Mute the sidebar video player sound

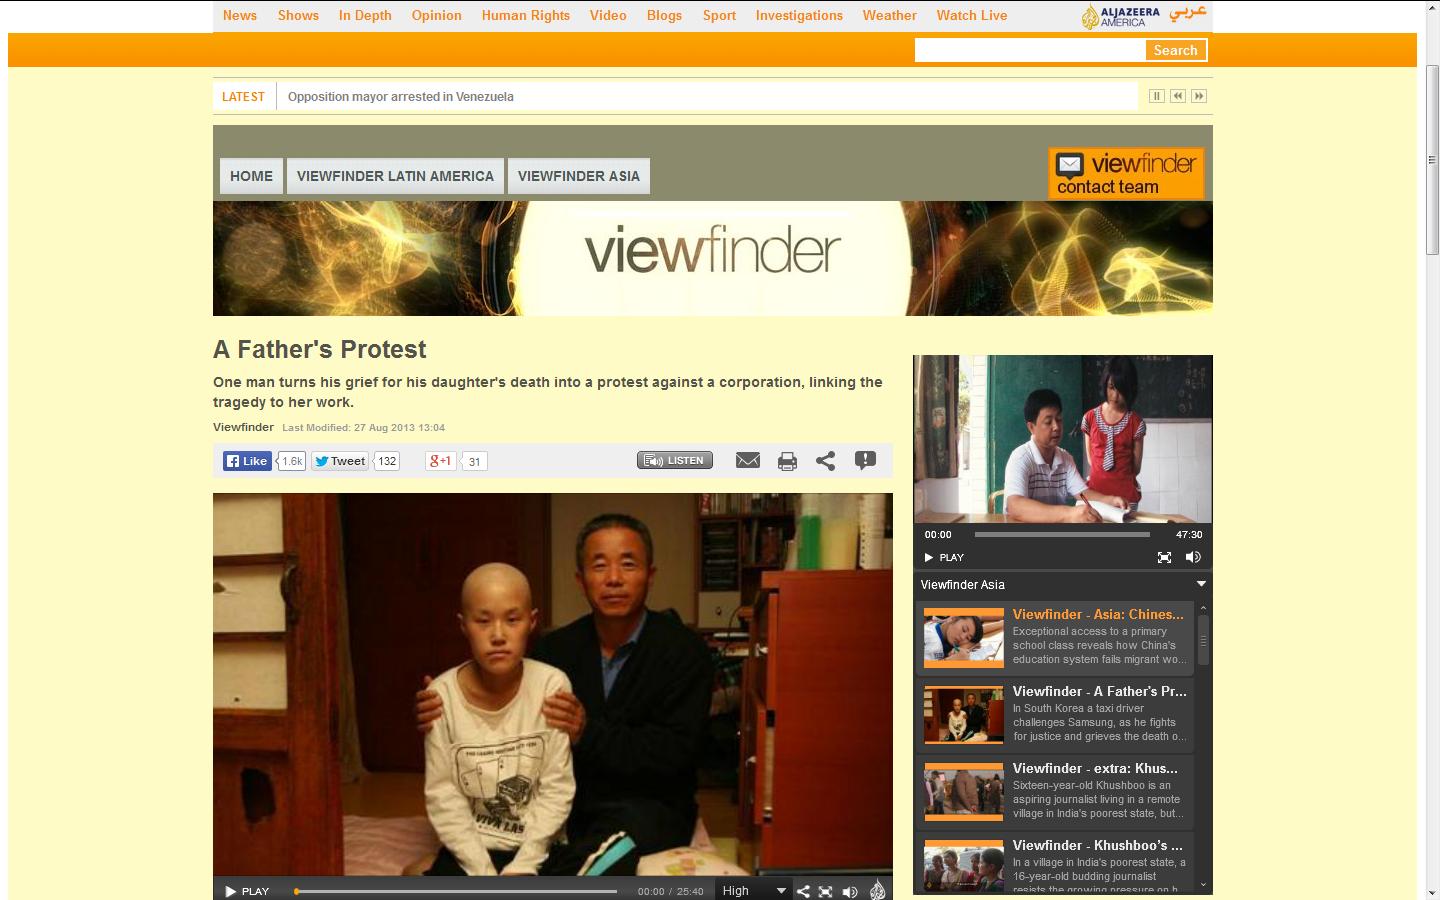[1192, 557]
